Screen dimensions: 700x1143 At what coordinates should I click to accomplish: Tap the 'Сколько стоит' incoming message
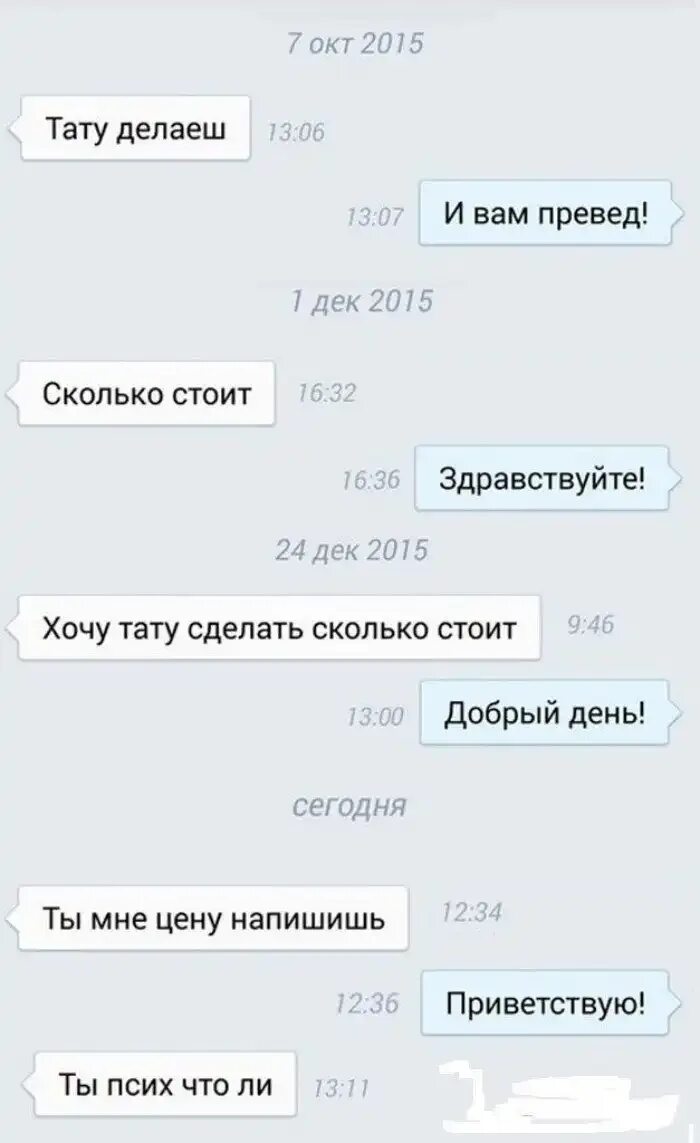[x=147, y=394]
